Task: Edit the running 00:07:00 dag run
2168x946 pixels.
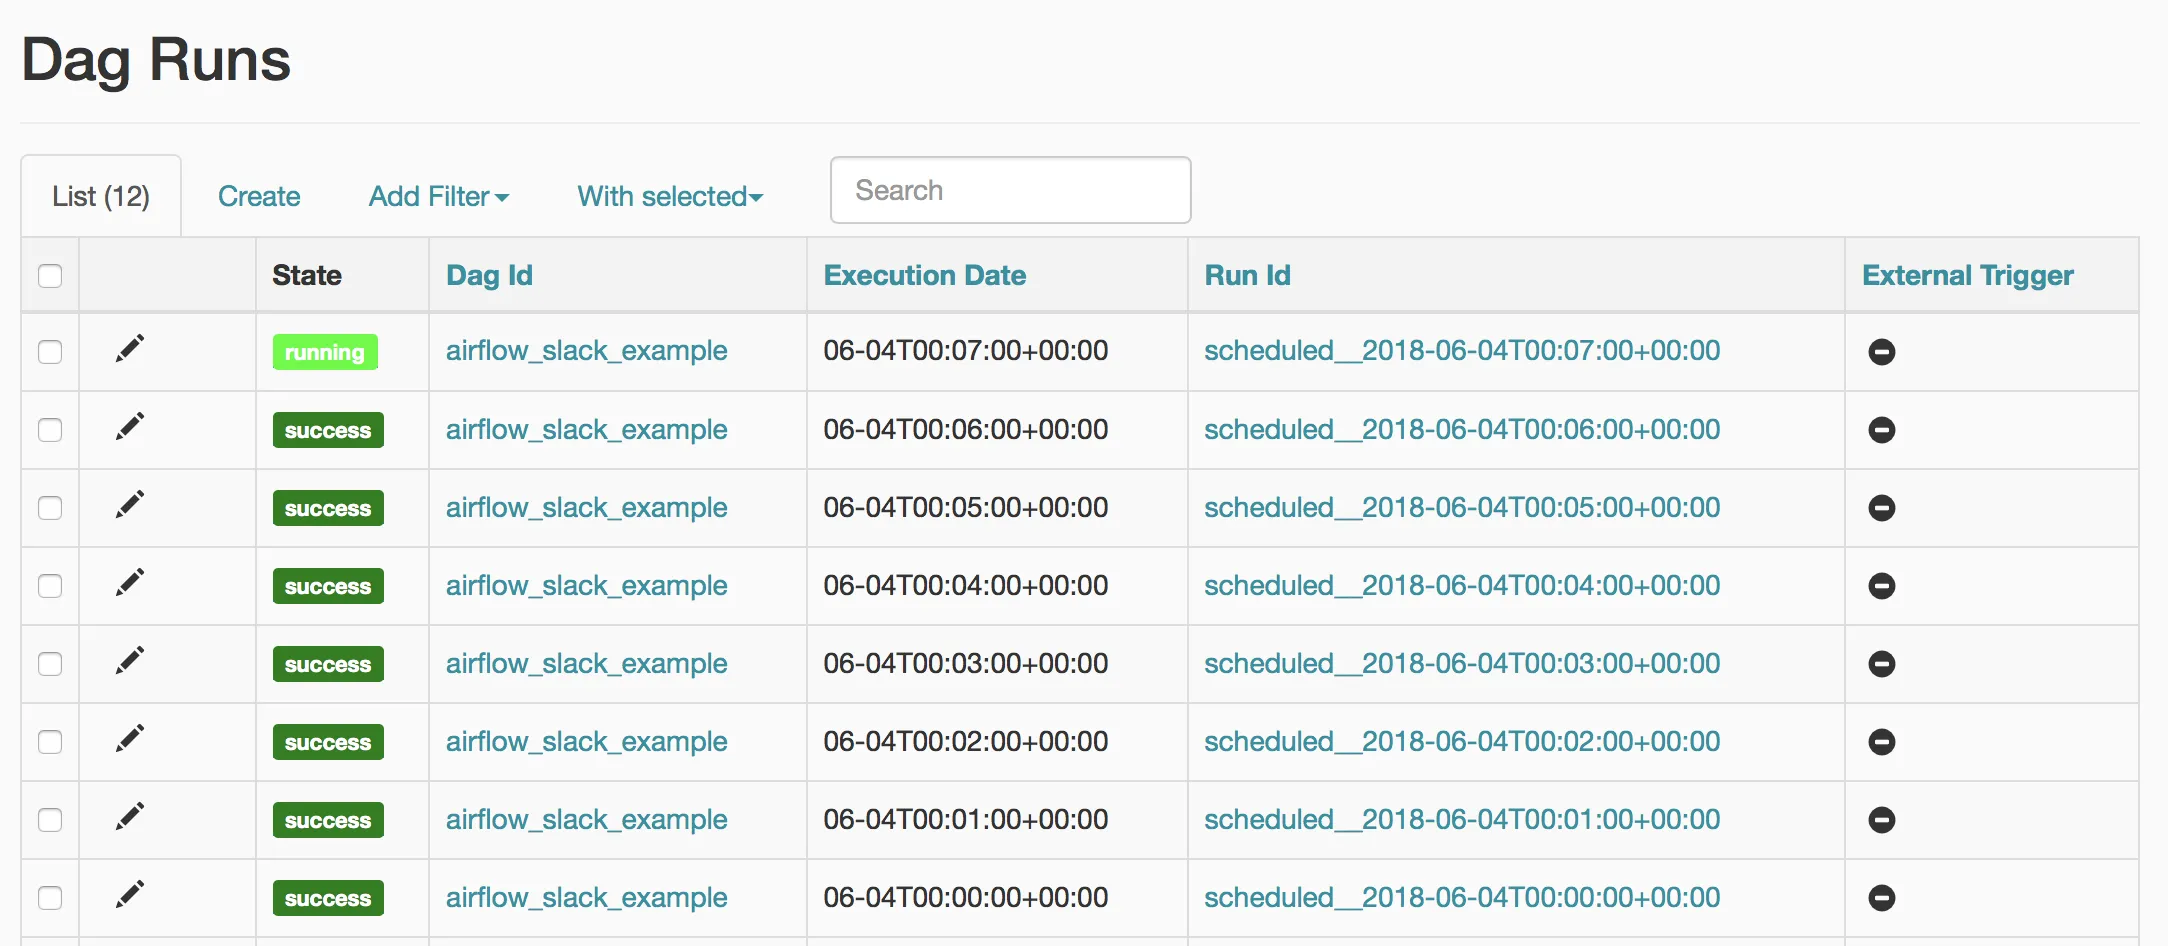Action: (x=130, y=349)
